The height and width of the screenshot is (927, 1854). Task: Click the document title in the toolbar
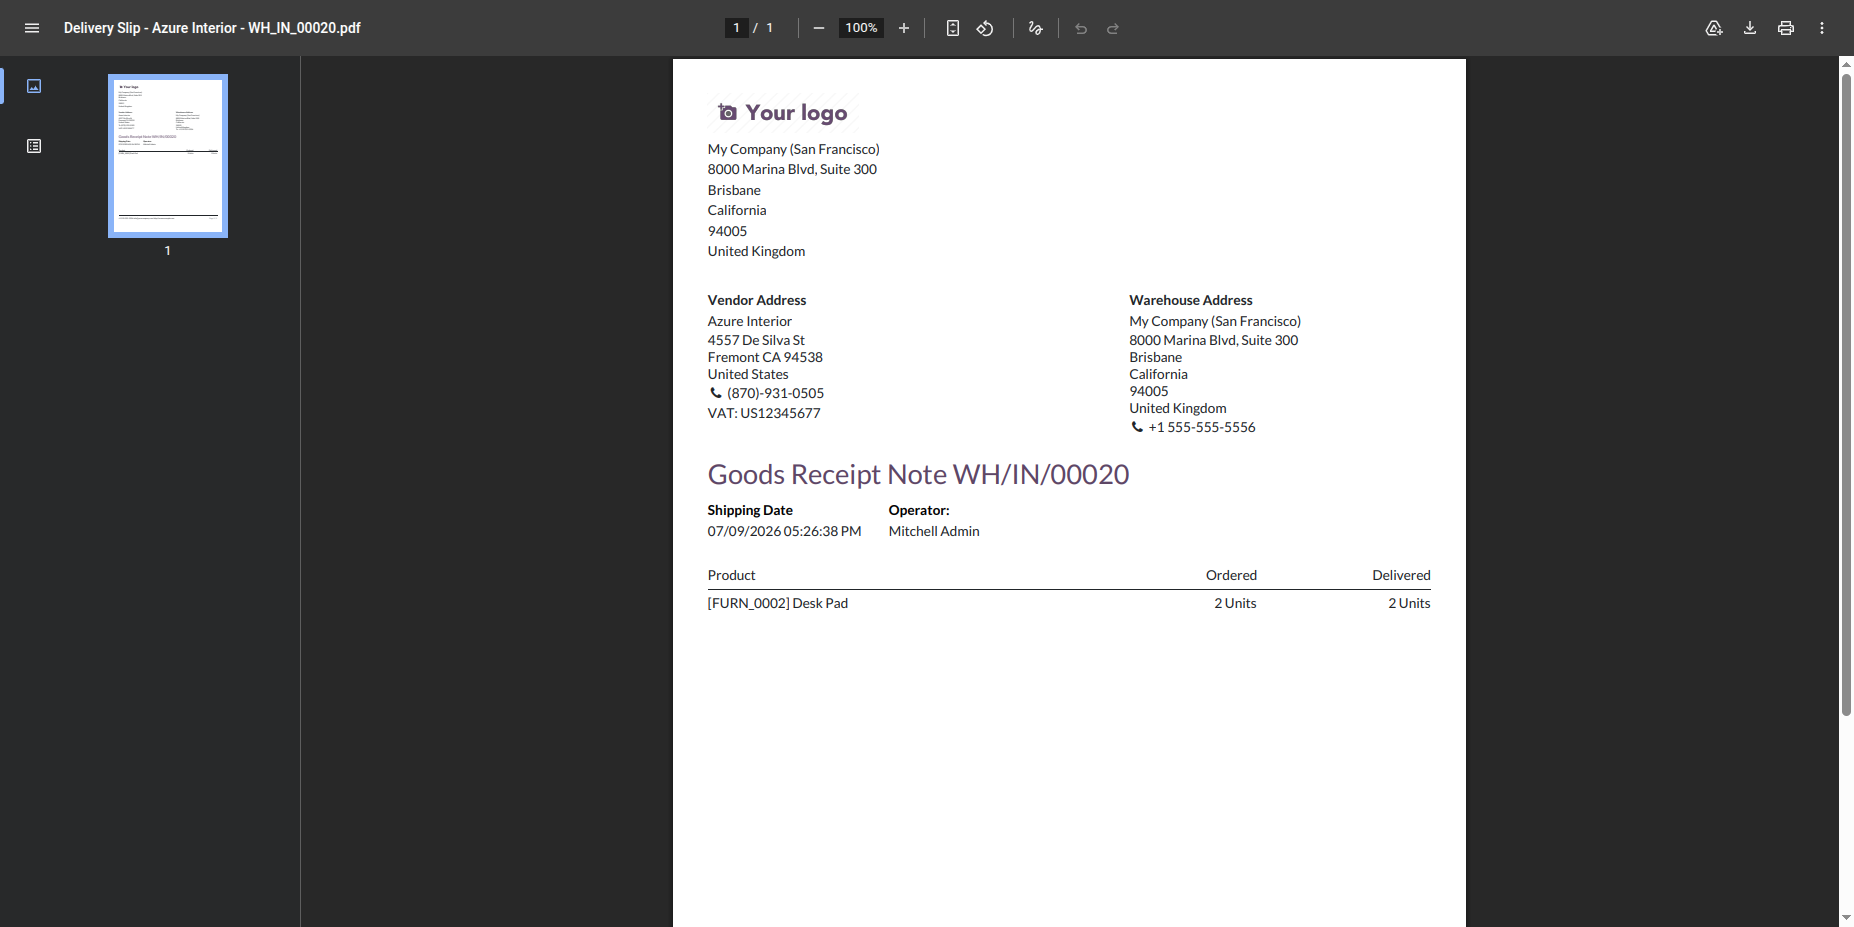(x=212, y=28)
